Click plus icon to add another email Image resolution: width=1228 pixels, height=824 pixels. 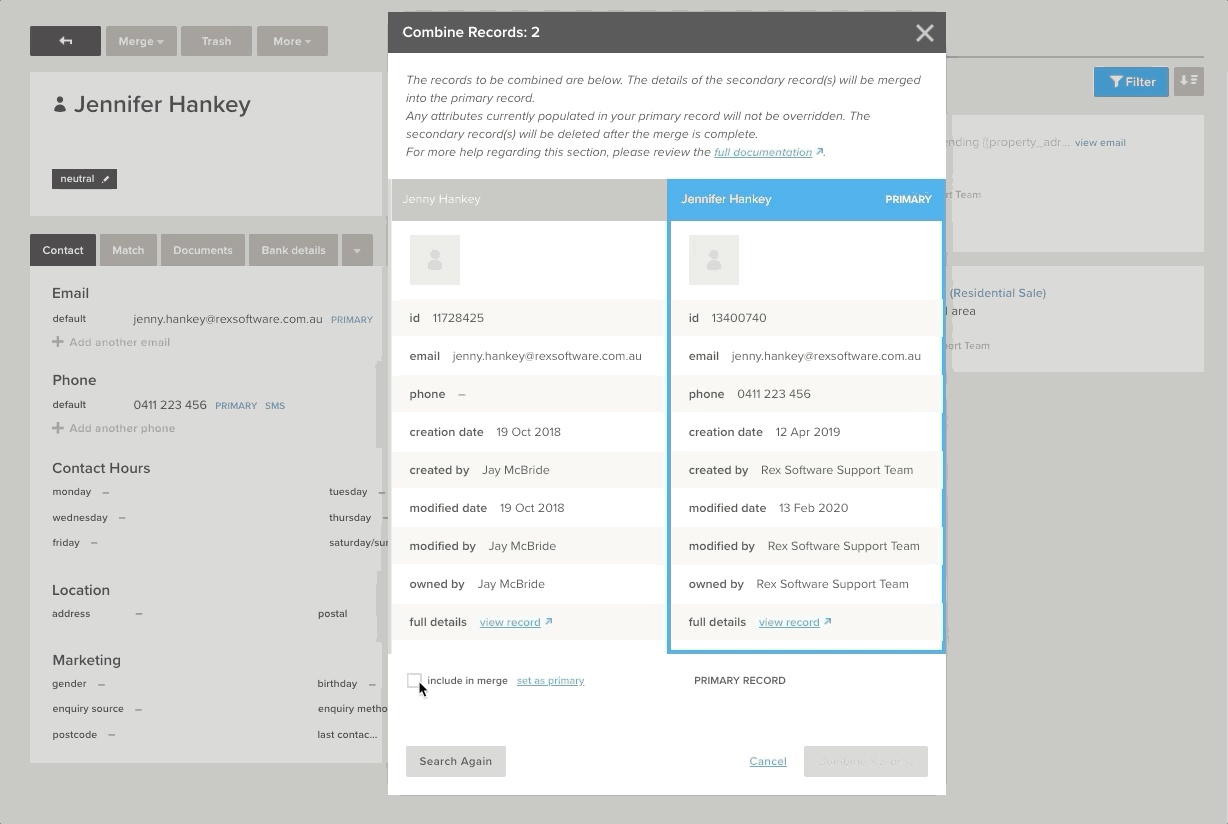point(58,342)
